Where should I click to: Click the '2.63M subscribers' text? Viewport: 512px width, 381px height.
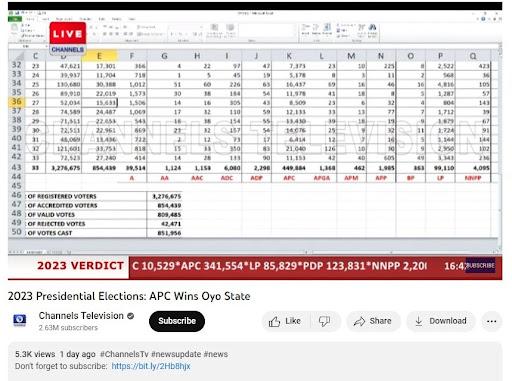tap(68, 328)
